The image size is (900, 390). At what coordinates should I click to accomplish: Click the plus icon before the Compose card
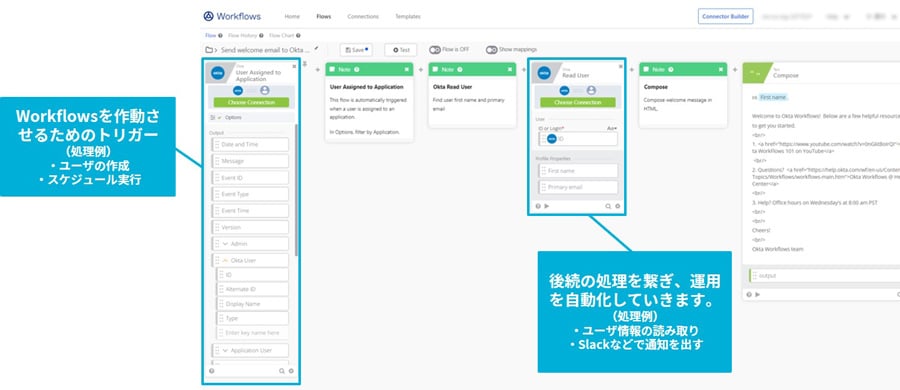coord(735,69)
